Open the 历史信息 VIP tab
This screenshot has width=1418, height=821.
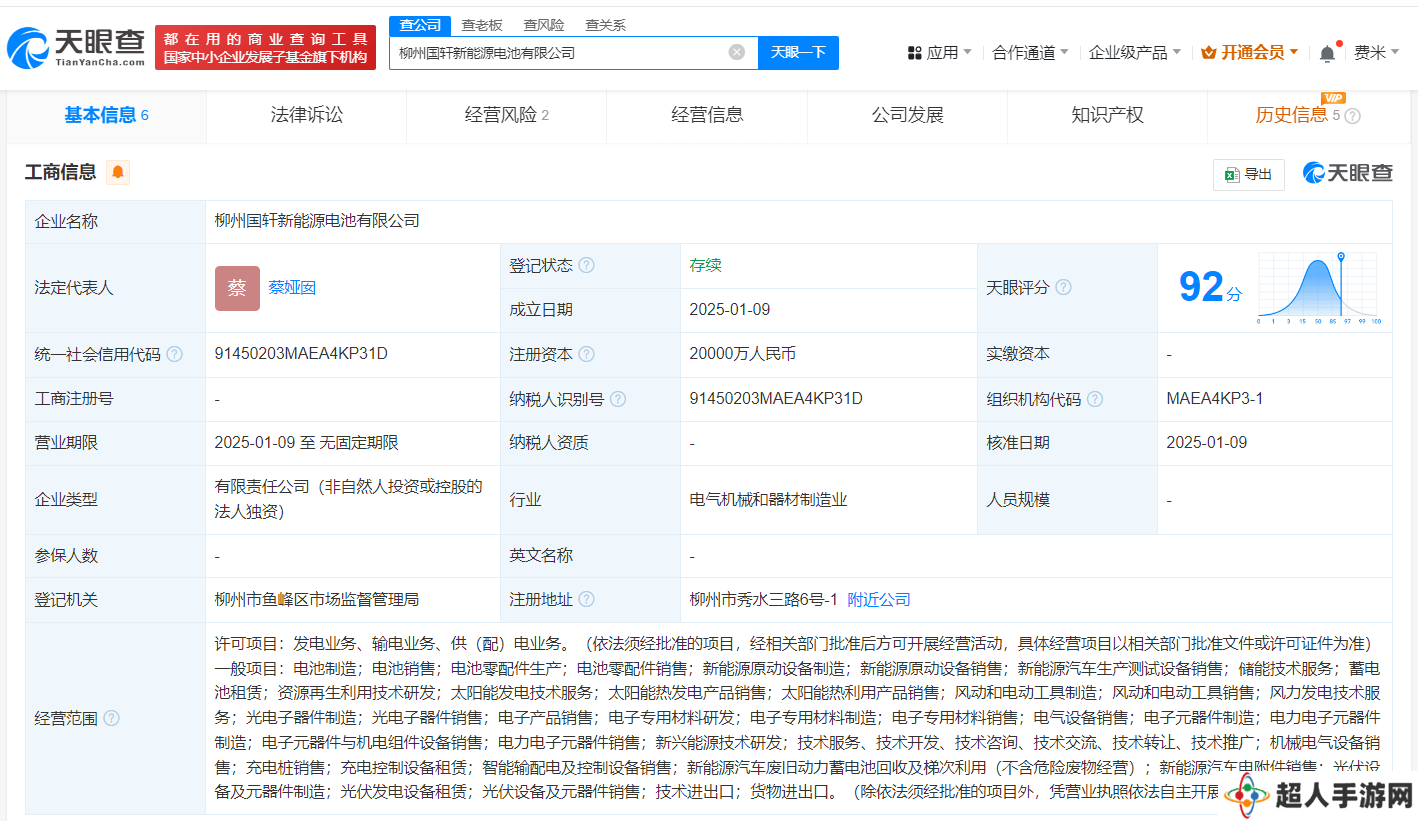(x=1308, y=115)
